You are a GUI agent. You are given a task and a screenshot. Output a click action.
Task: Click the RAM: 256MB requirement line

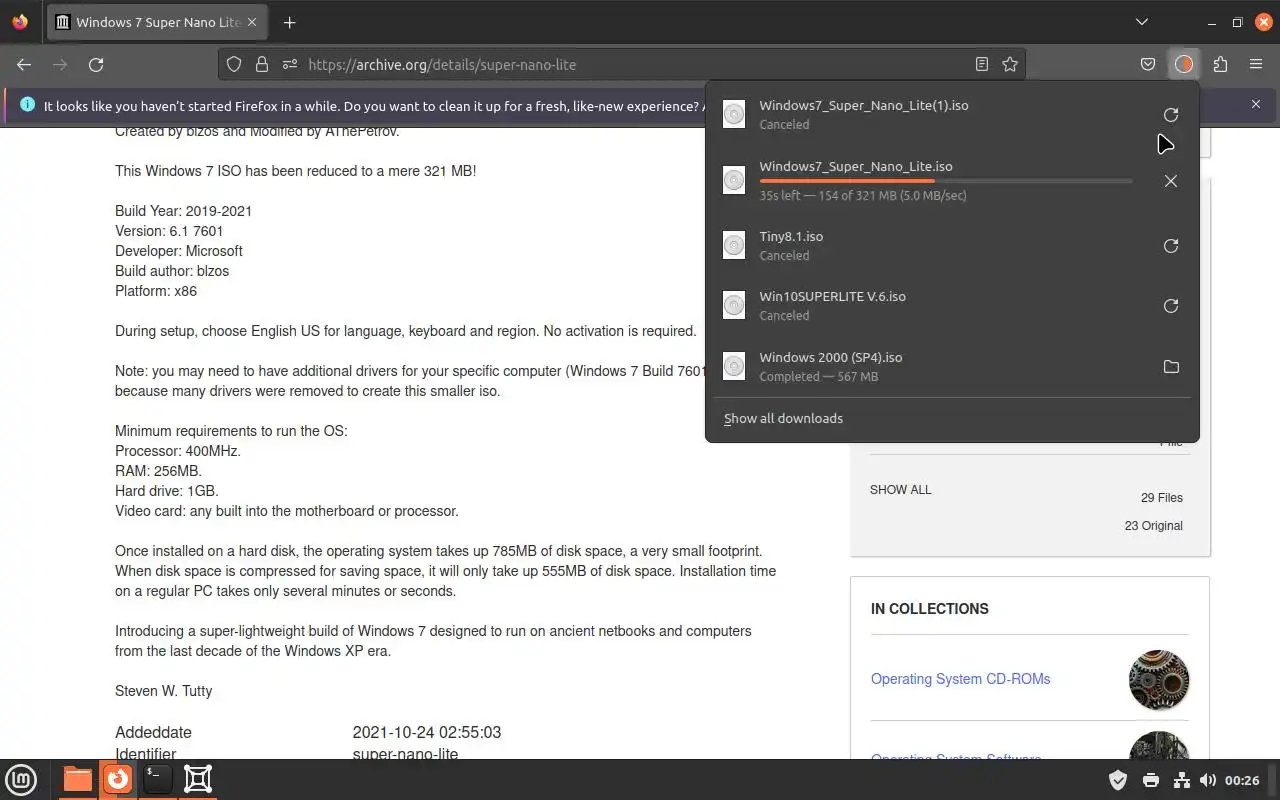(158, 471)
